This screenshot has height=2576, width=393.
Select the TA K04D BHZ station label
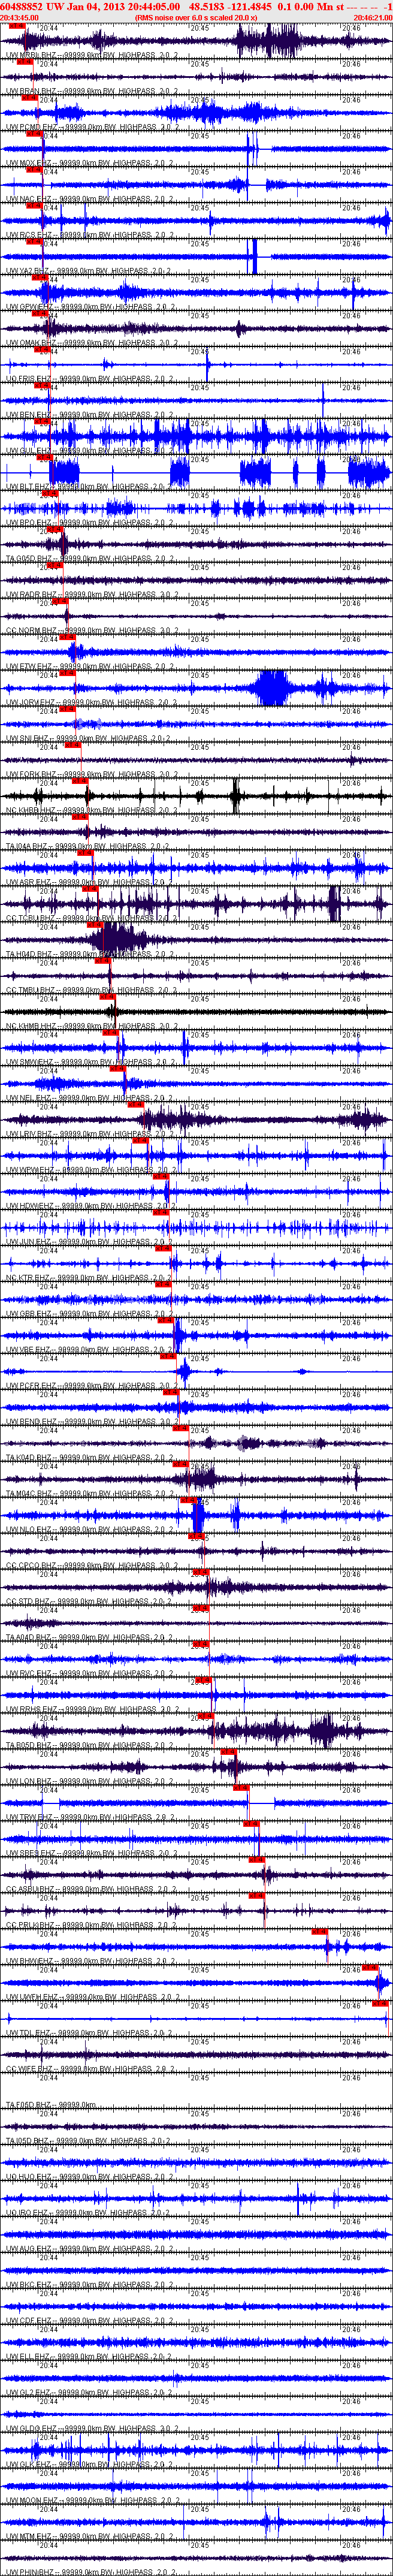92,1458
